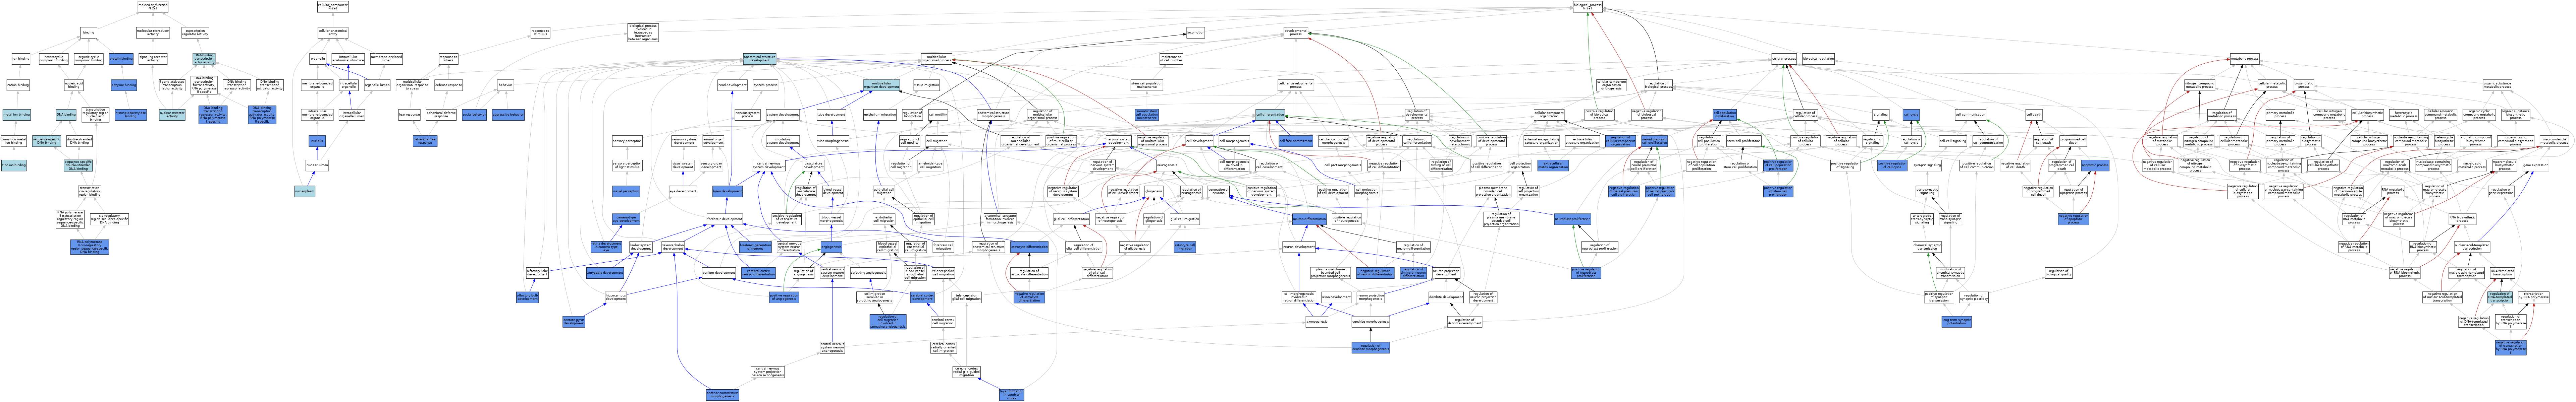Select the "signaling receptor activity" node
The height and width of the screenshot is (402, 2576).
click(153, 59)
